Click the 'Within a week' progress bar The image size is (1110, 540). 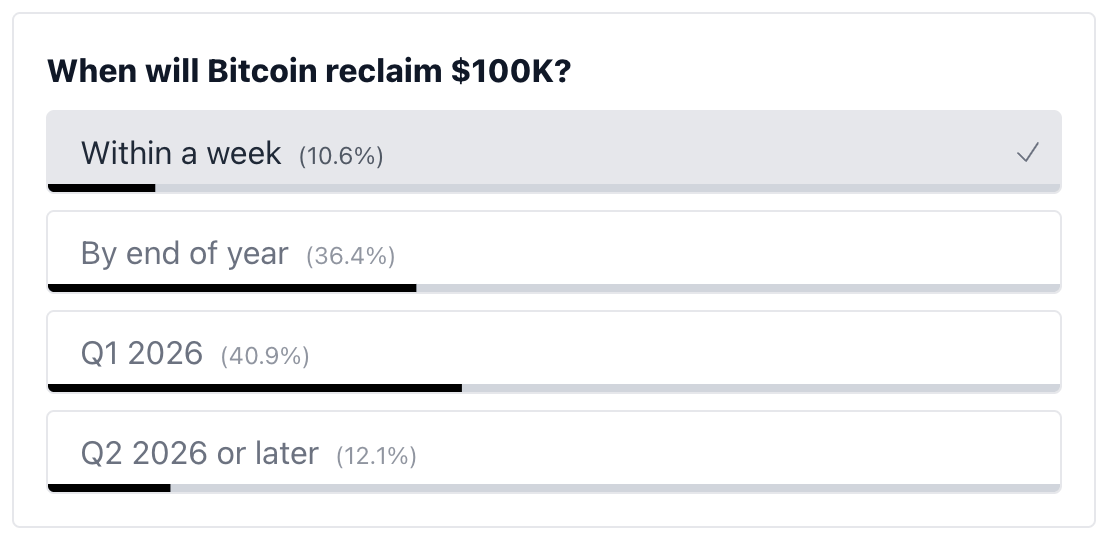click(554, 188)
